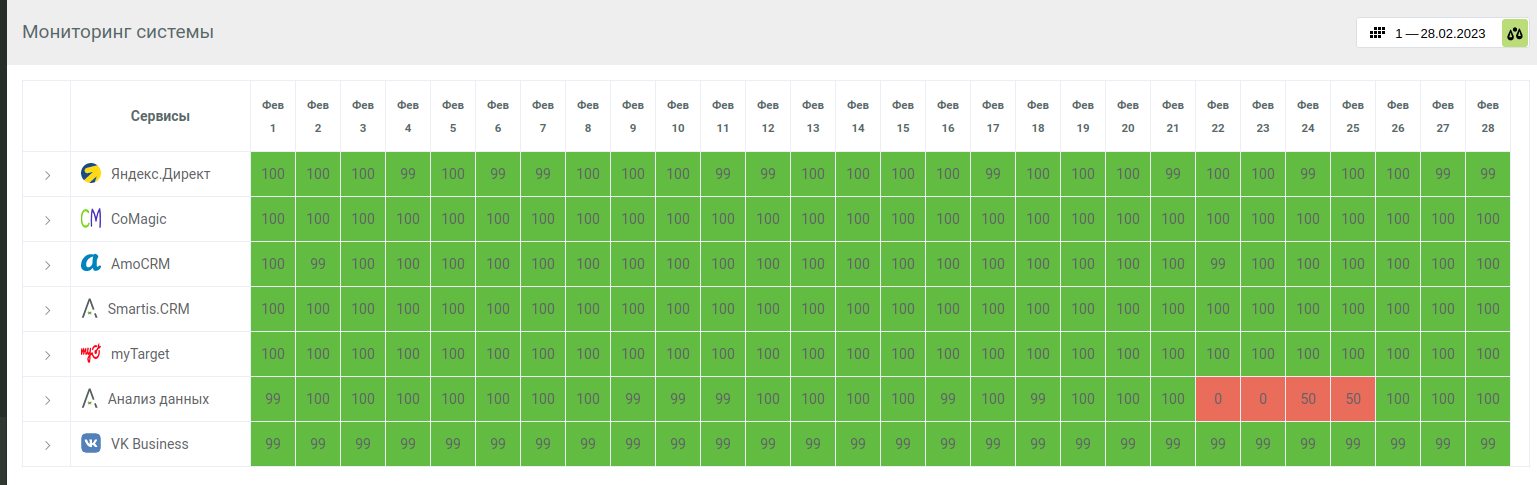Image resolution: width=1537 pixels, height=485 pixels.
Task: Select the Фев 14 column header
Action: pyautogui.click(x=858, y=116)
